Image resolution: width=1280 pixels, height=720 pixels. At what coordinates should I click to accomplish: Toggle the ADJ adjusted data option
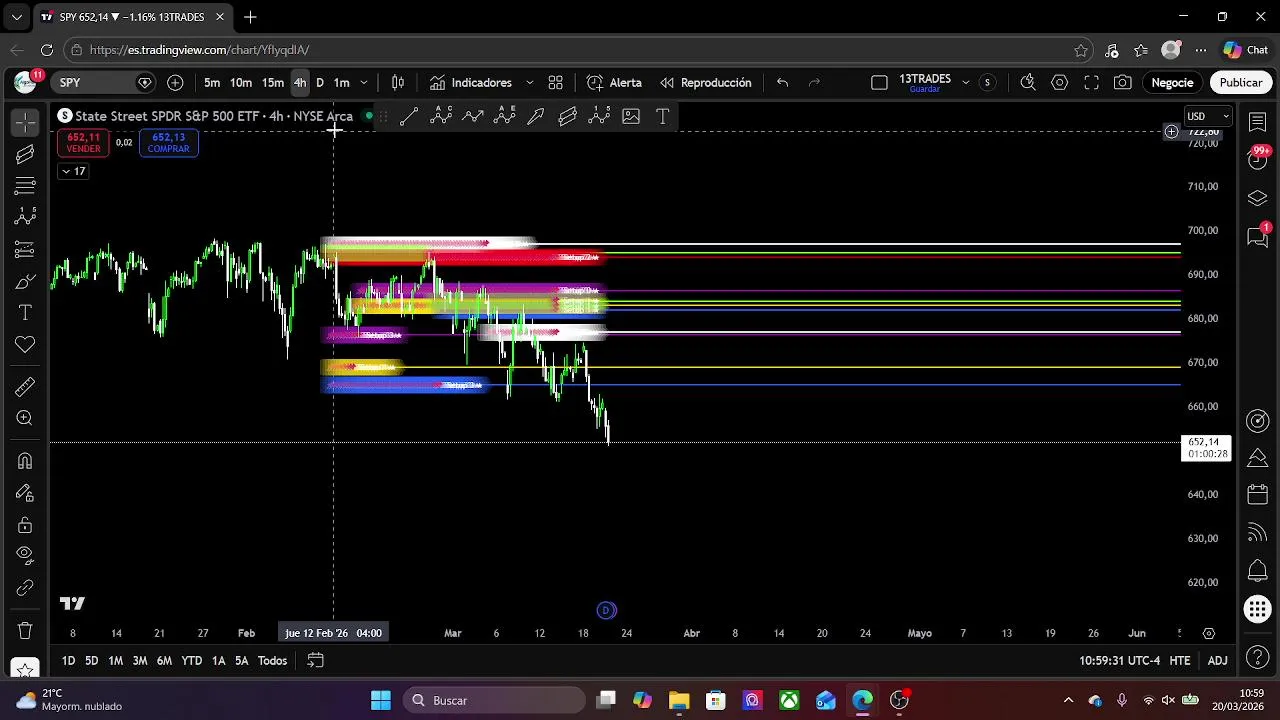coord(1217,661)
